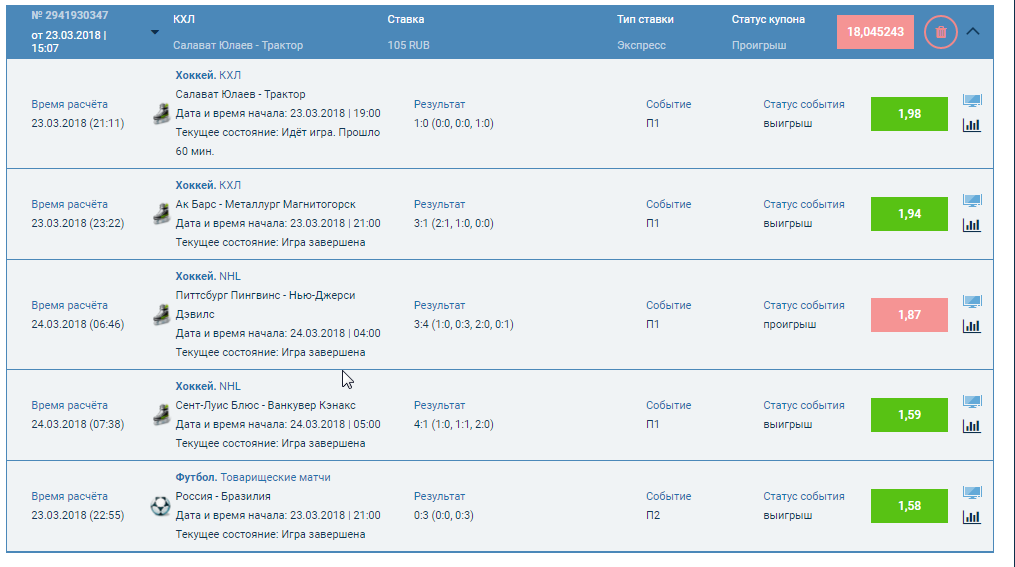Click the soccer ball icon for Россия - Бразилия
Screen dimensions: 1015x567
point(160,506)
